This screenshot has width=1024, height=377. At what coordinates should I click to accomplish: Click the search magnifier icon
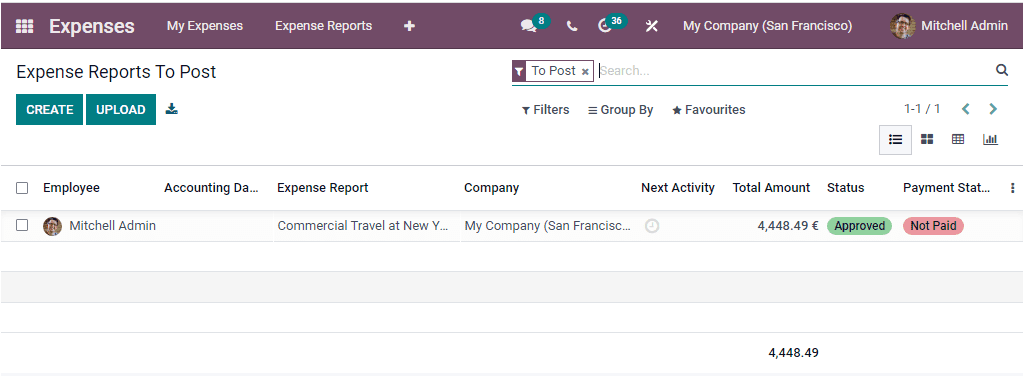(1002, 71)
